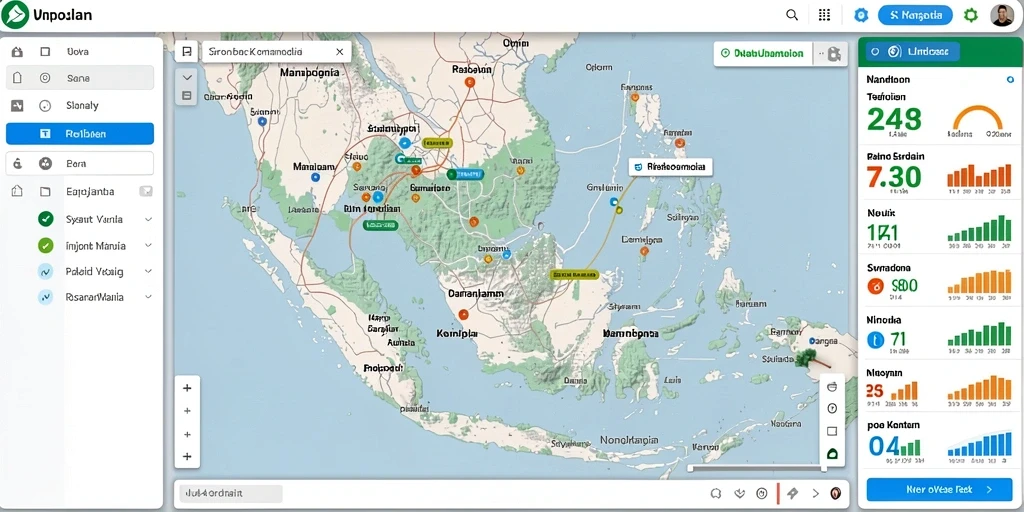
Task: Click the blue marker under Manaloam label
Action: point(316,177)
